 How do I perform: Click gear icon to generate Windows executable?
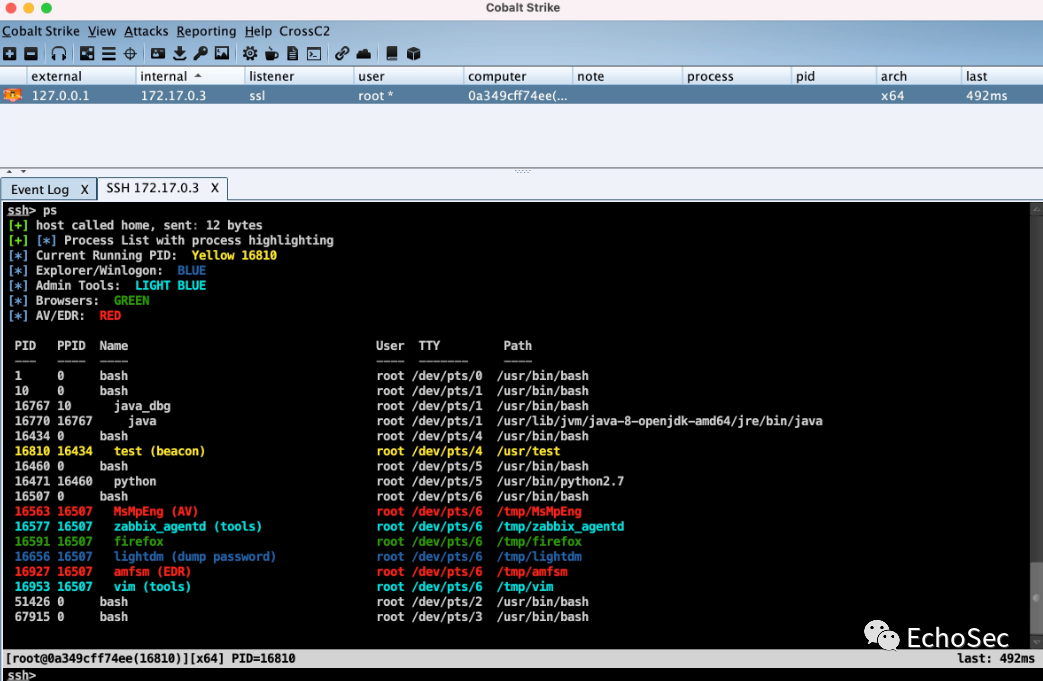(x=249, y=54)
